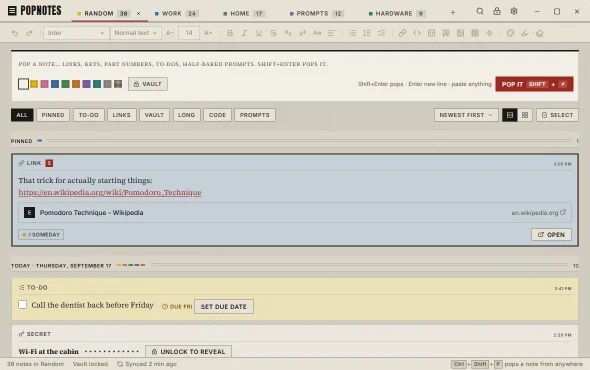
Task: Open the color palette tool
Action: coord(510,33)
